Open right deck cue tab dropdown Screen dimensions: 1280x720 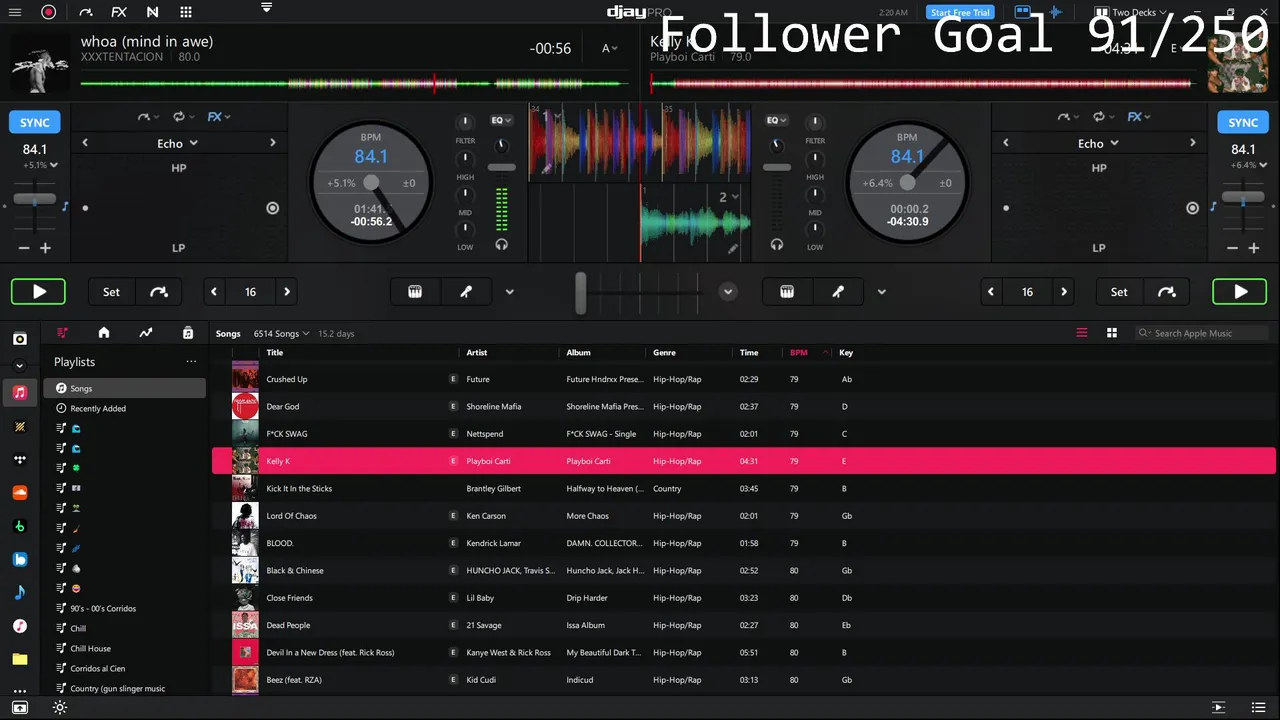click(x=1068, y=117)
